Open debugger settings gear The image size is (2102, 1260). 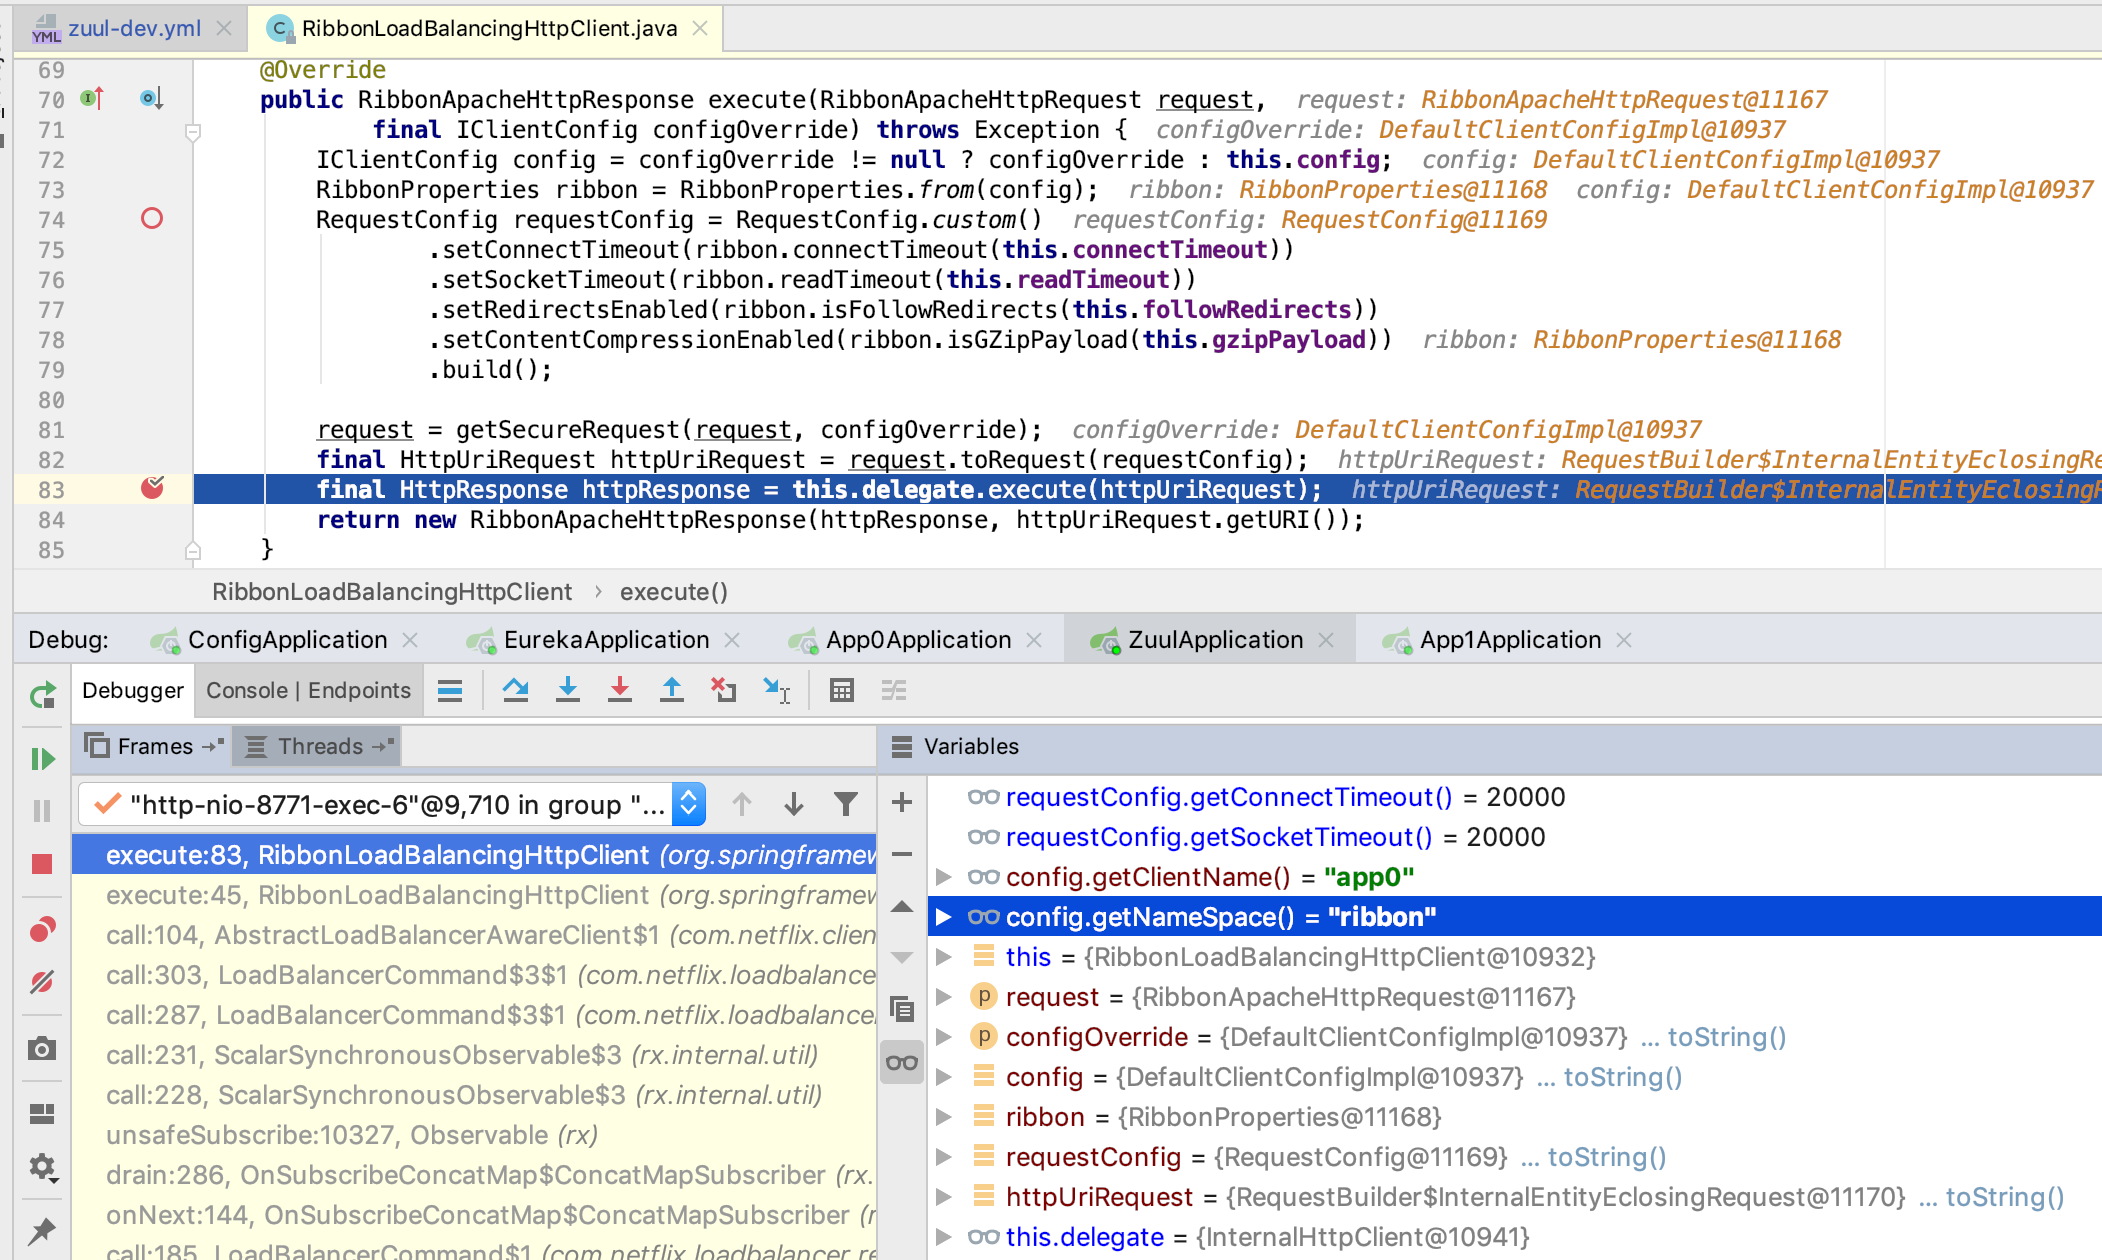pyautogui.click(x=42, y=1167)
